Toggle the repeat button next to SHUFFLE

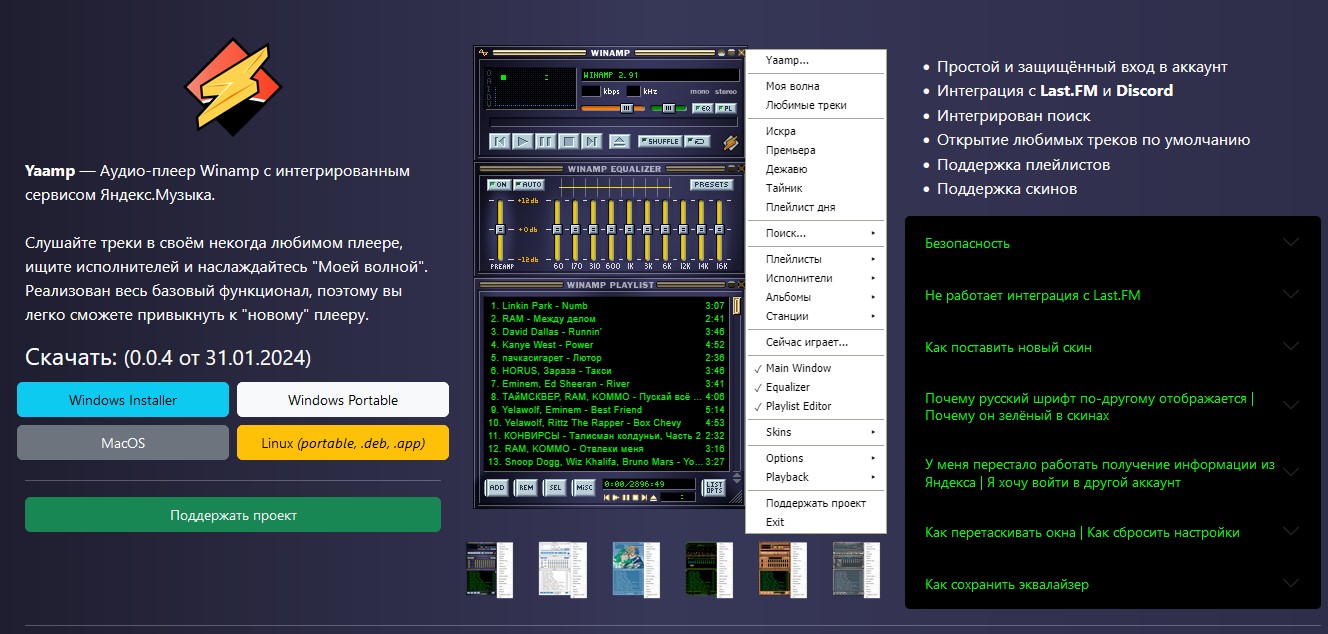(x=697, y=141)
